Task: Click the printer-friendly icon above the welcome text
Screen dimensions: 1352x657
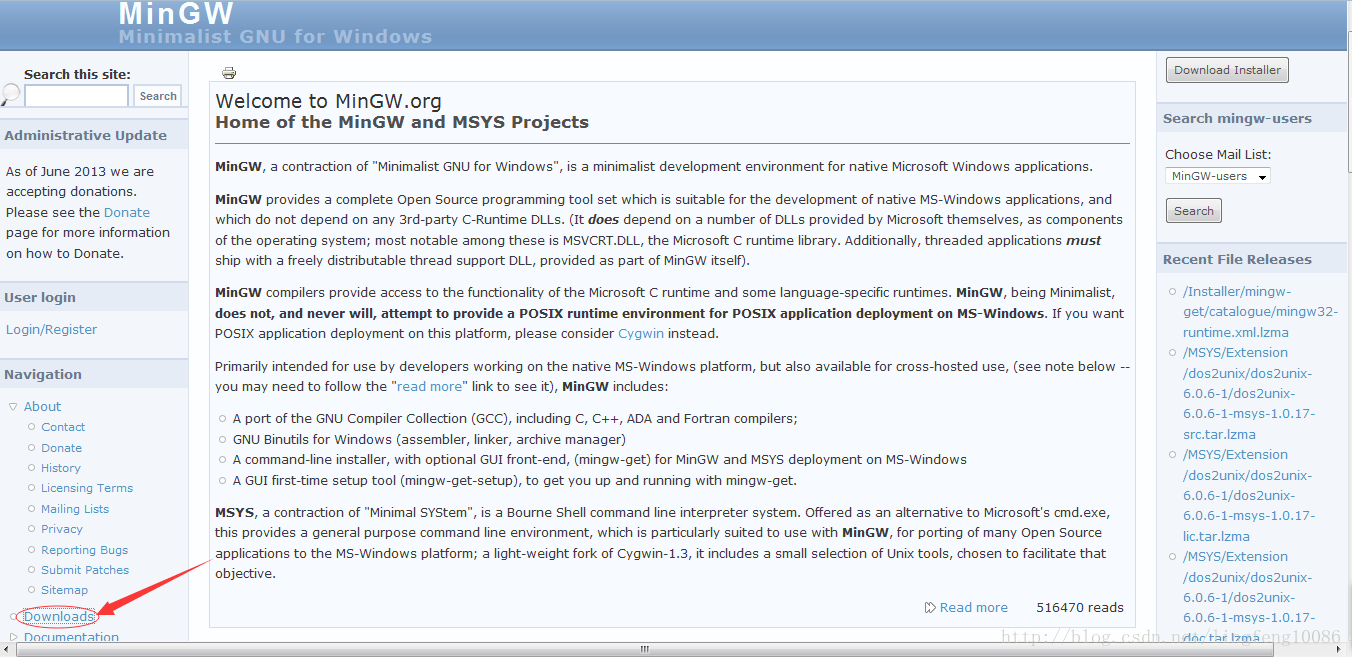Action: pyautogui.click(x=229, y=72)
